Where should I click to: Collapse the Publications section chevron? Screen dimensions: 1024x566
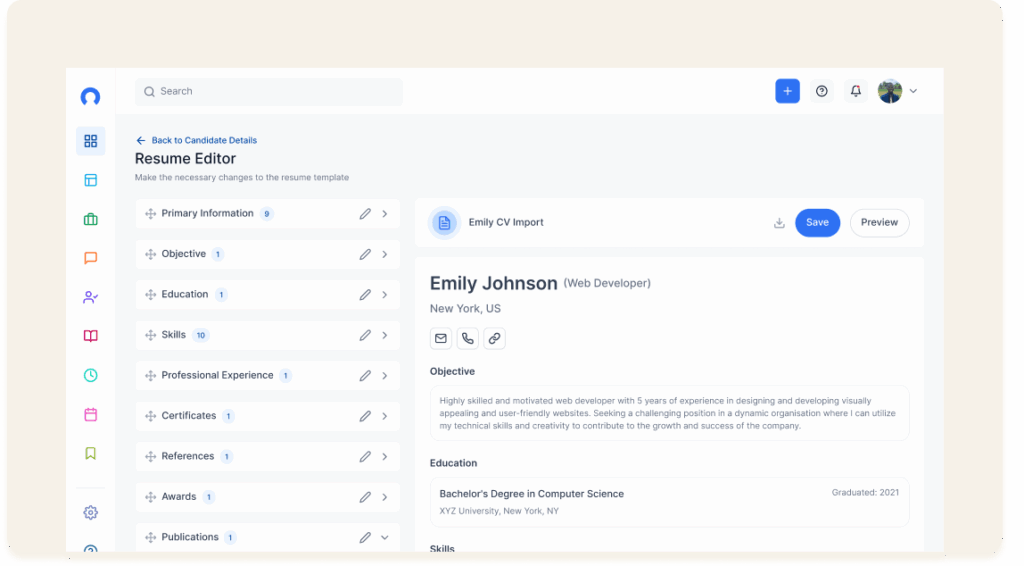coord(385,537)
